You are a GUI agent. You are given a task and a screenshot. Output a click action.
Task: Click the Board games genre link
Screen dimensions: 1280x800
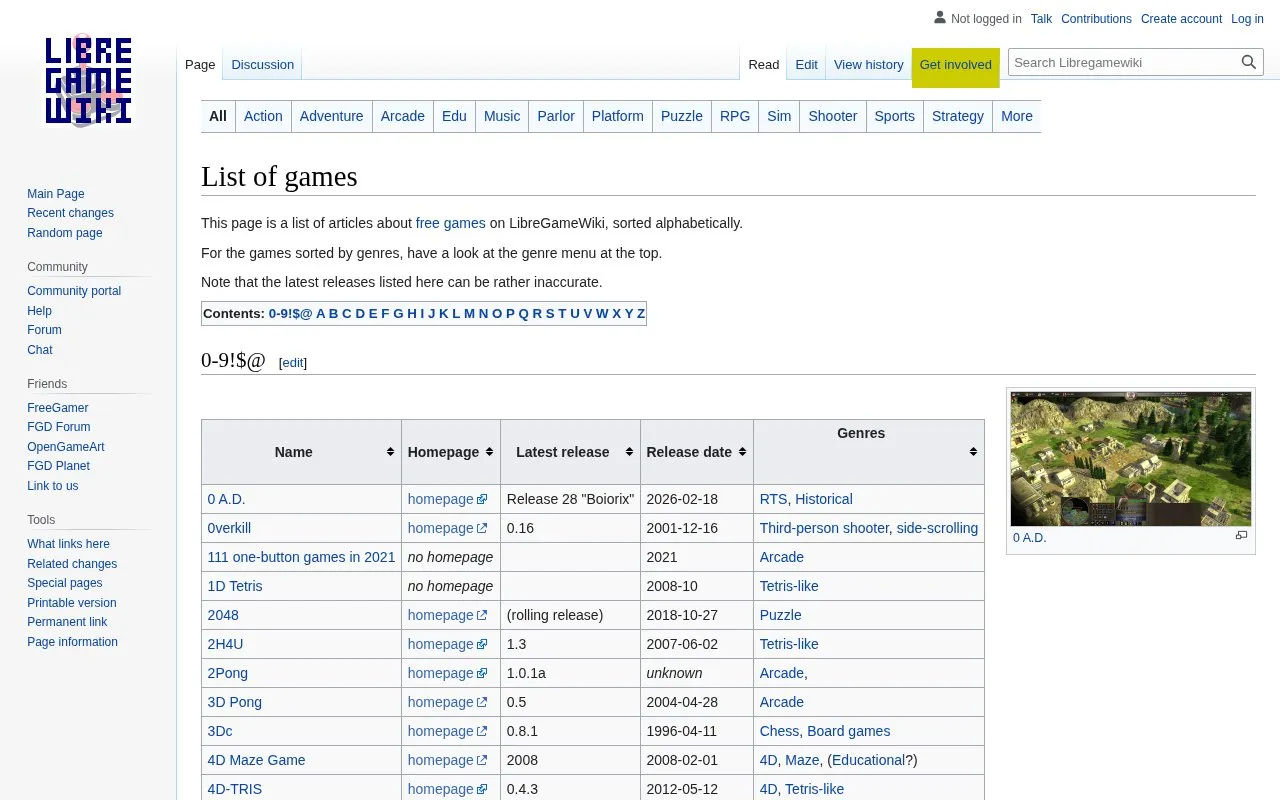848,731
